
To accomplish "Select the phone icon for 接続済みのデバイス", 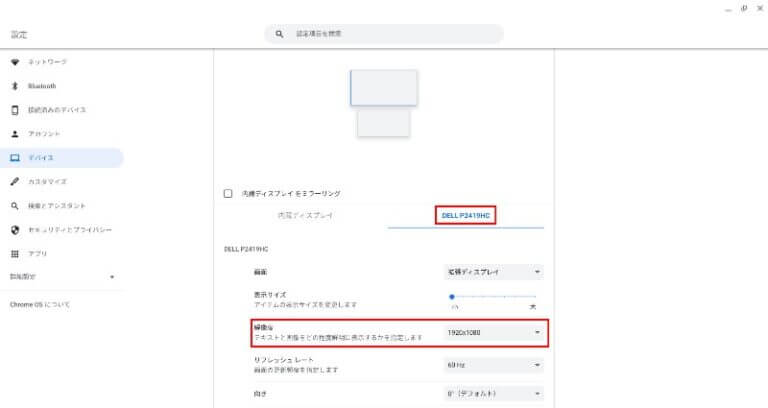I will (15, 110).
